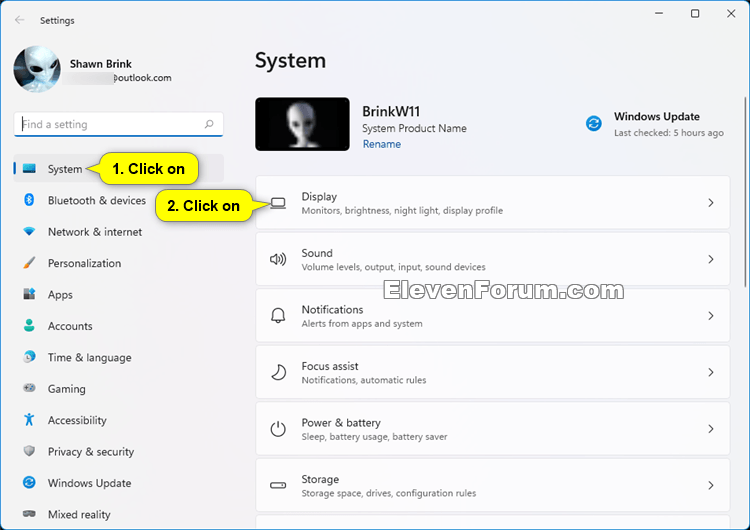Click the Power & battery power icon
Viewport: 750px width, 530px height.
coord(278,429)
